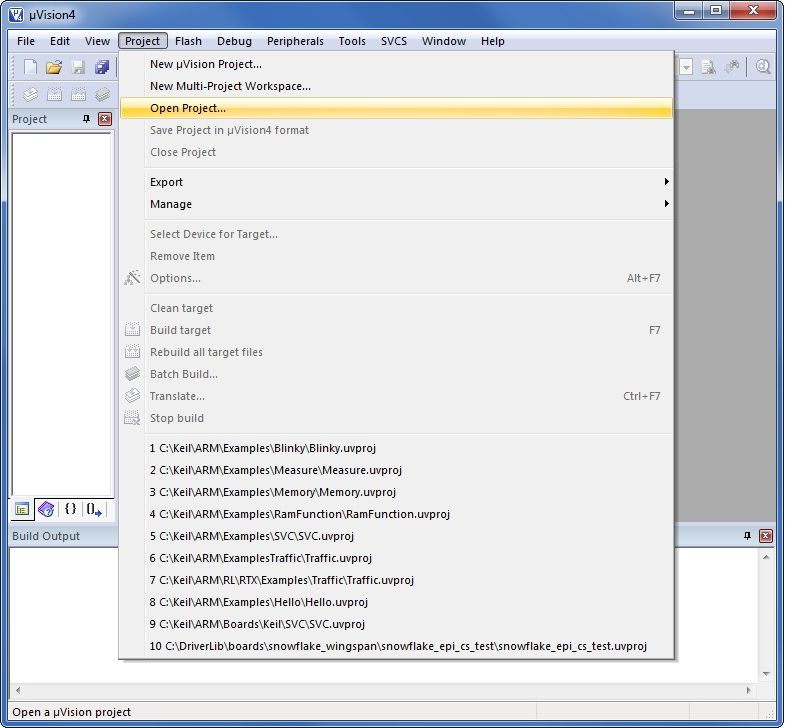Click the debug magnifier toolbar icon
The width and height of the screenshot is (786, 728).
click(763, 67)
